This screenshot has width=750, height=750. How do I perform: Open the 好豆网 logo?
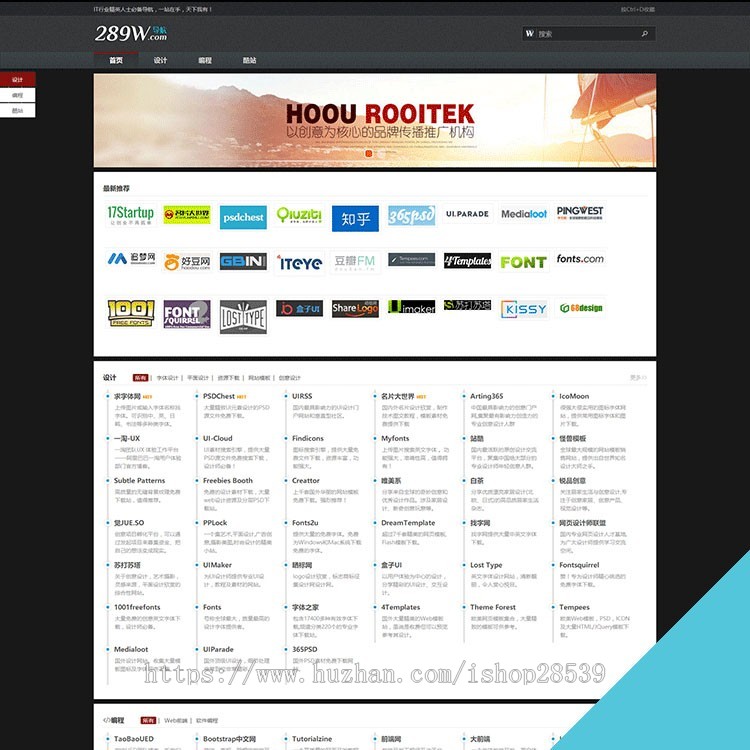tap(187, 262)
